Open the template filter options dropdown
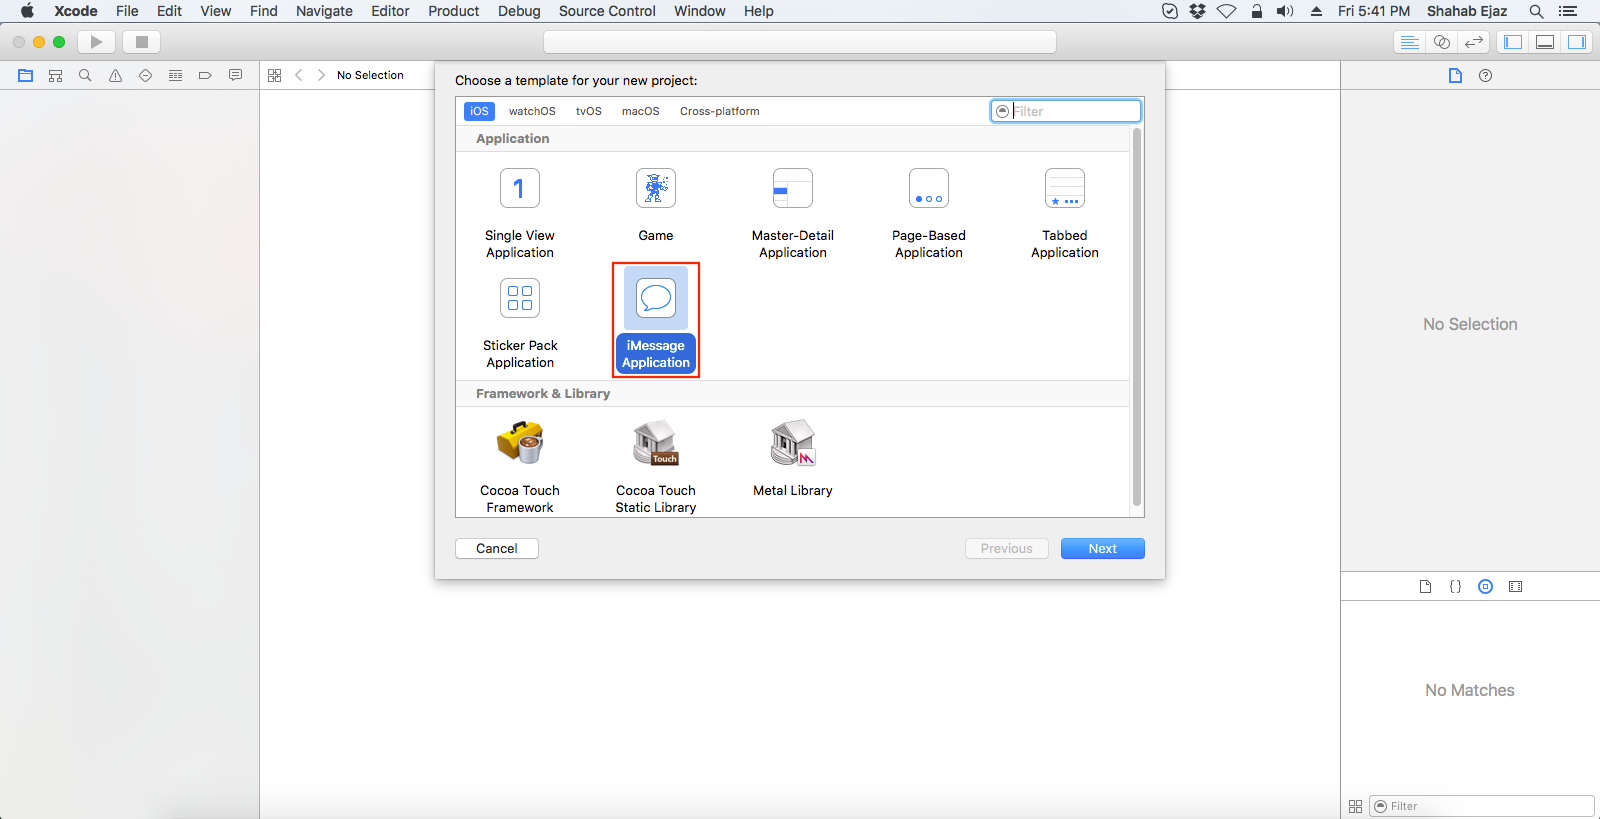This screenshot has width=1600, height=819. (1003, 111)
